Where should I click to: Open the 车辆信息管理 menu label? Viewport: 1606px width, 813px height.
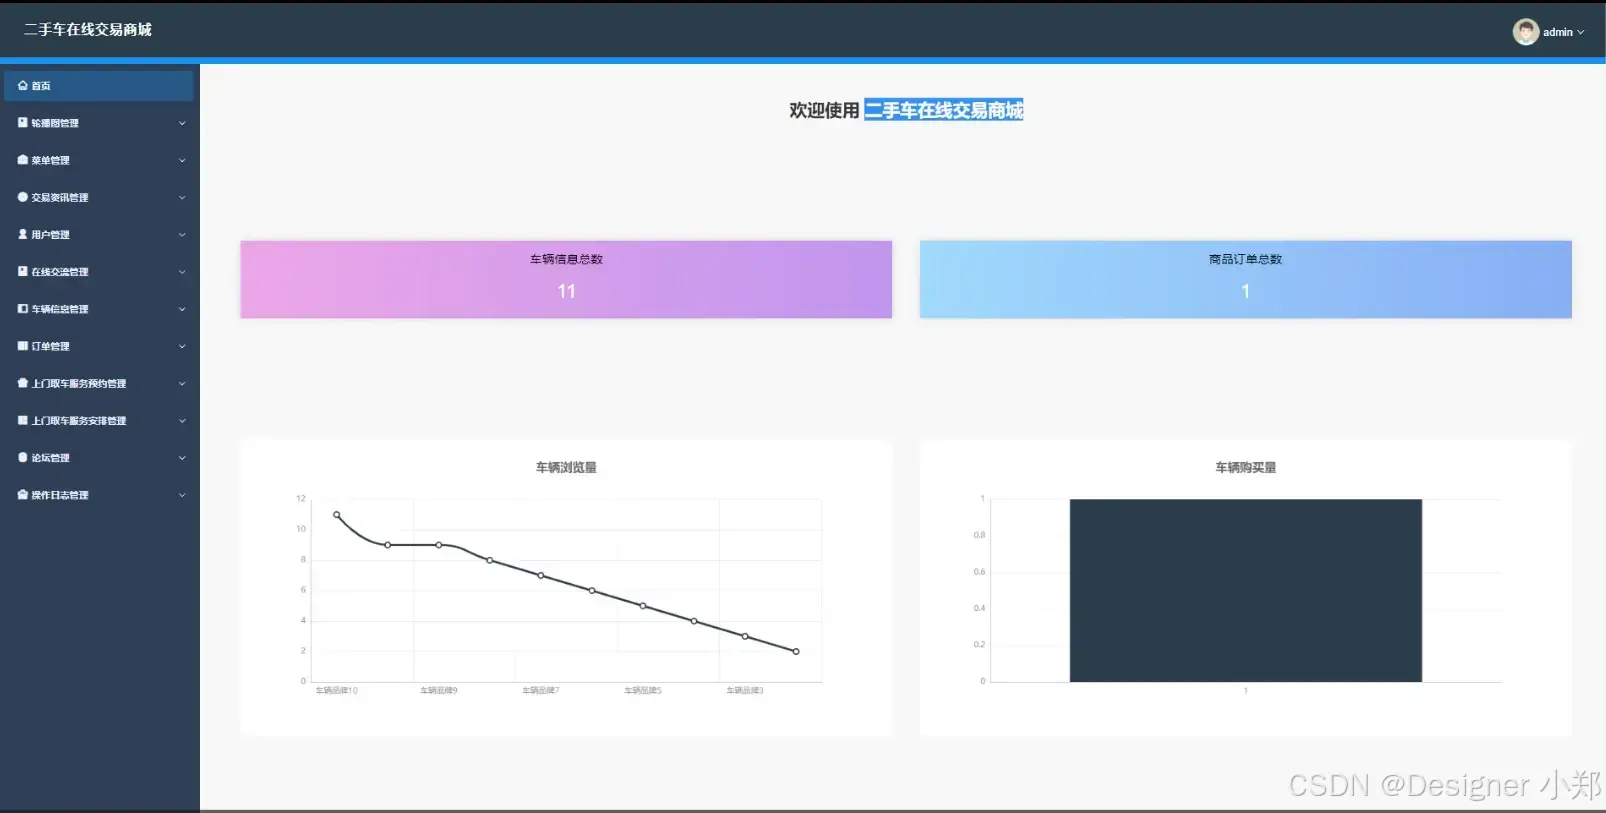click(x=60, y=309)
